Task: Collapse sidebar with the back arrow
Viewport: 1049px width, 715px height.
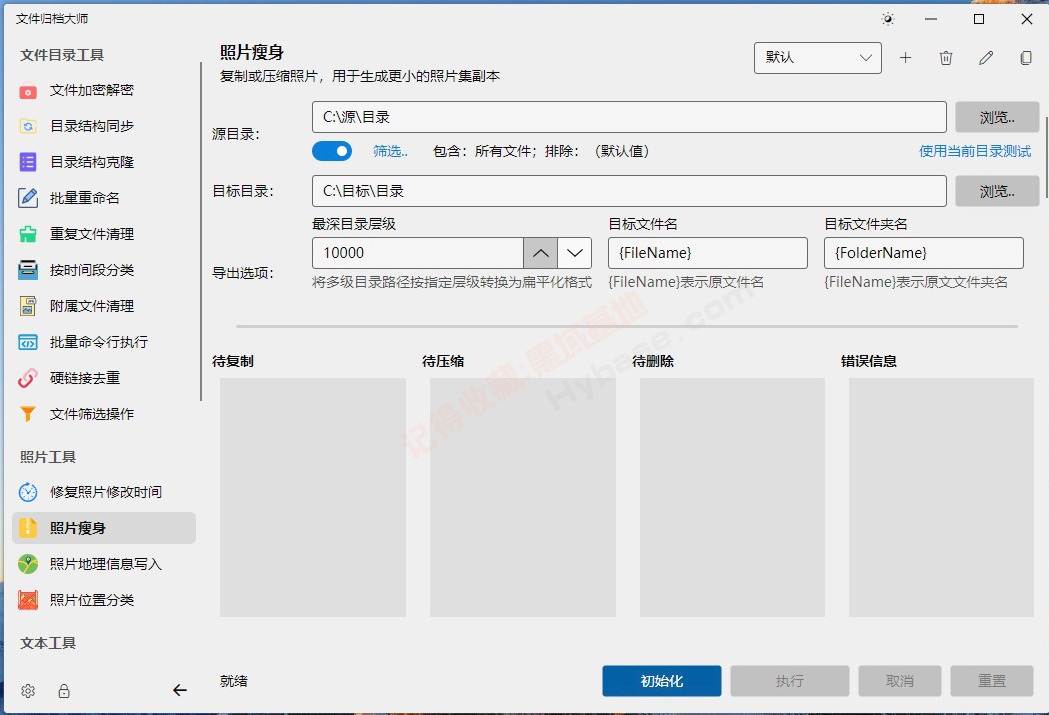Action: click(x=180, y=690)
